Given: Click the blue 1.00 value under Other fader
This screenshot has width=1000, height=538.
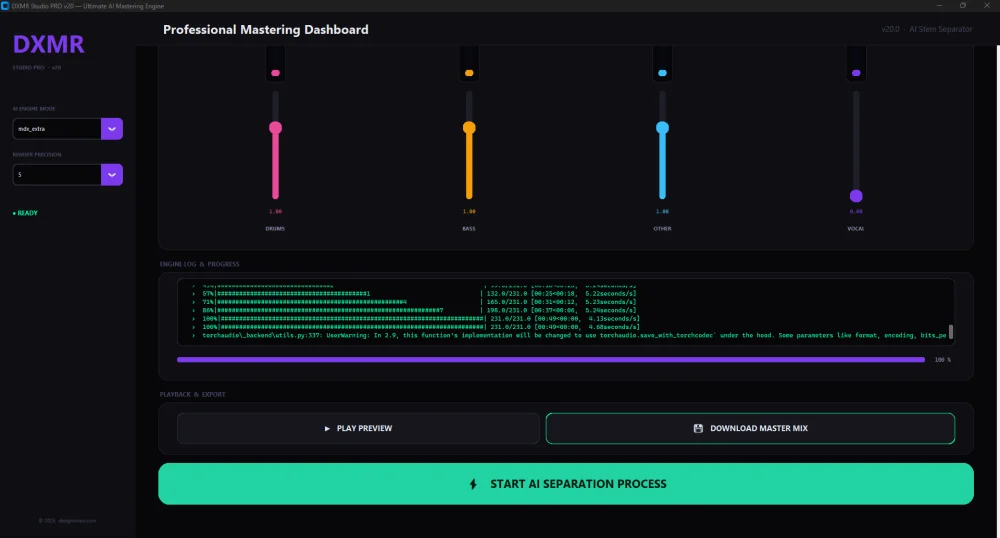Looking at the screenshot, I should coord(663,212).
